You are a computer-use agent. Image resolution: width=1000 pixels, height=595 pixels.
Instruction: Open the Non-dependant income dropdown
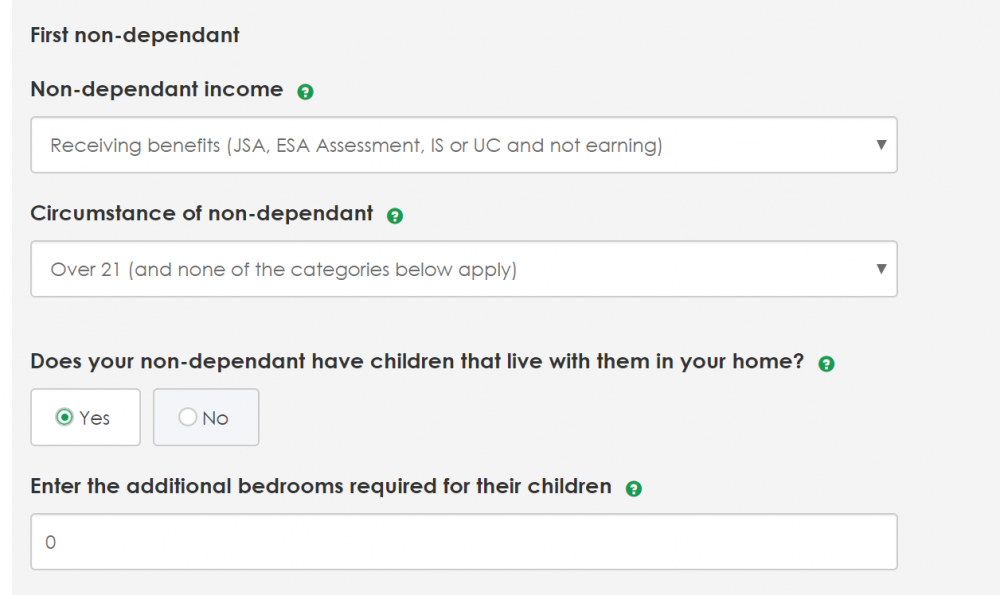(x=463, y=146)
